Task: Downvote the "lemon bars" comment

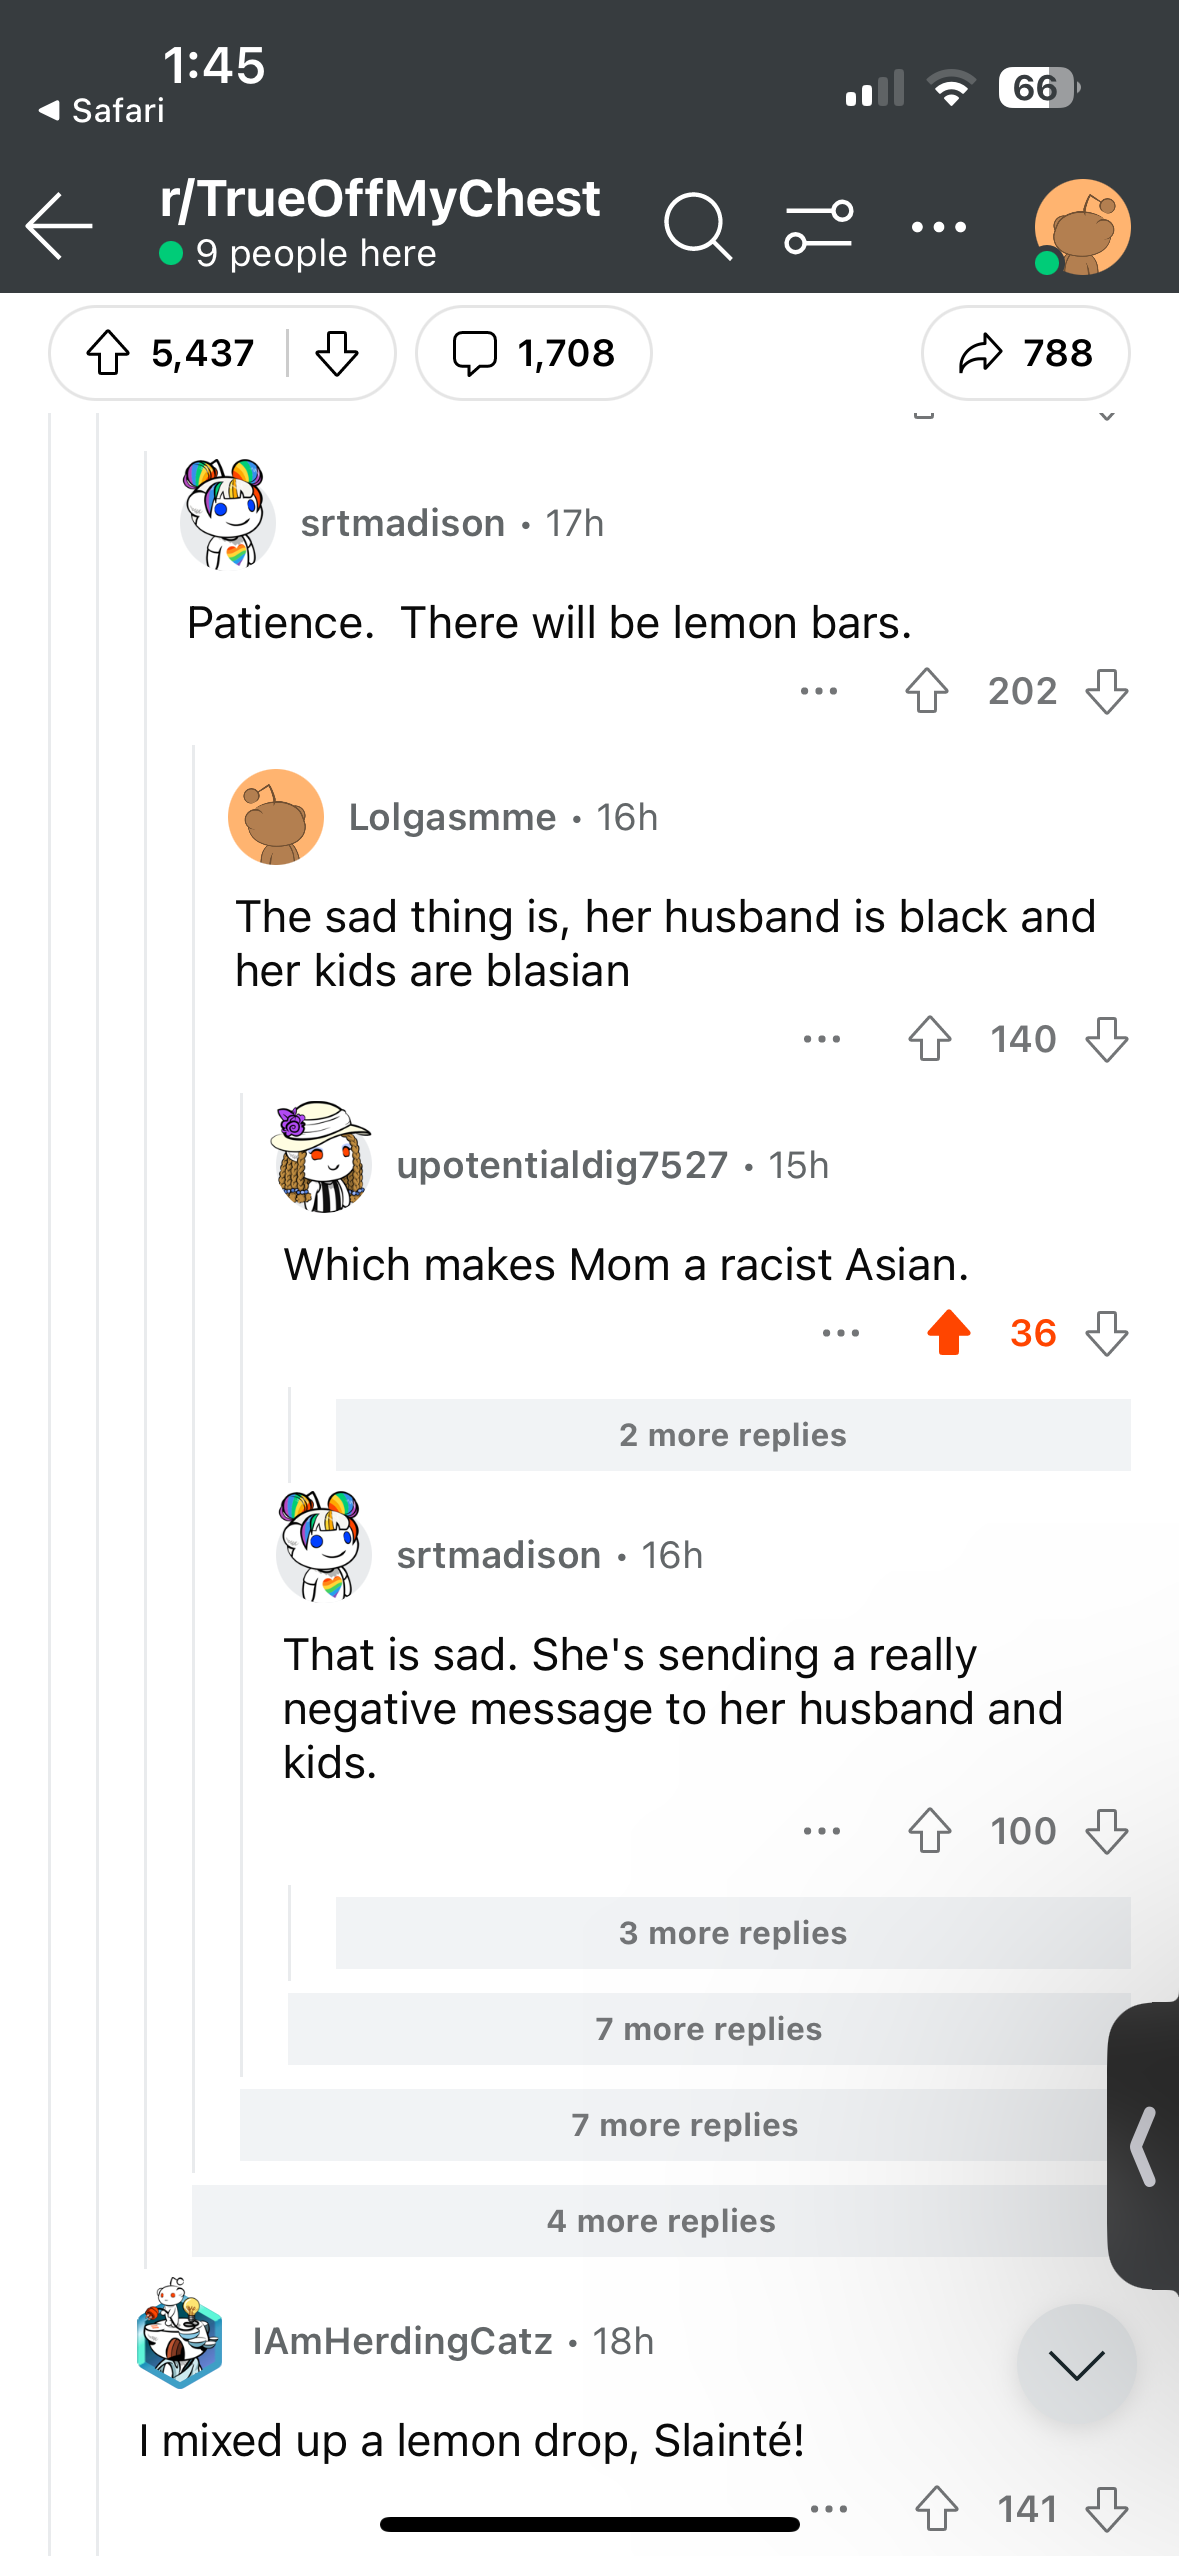Action: [x=1107, y=691]
